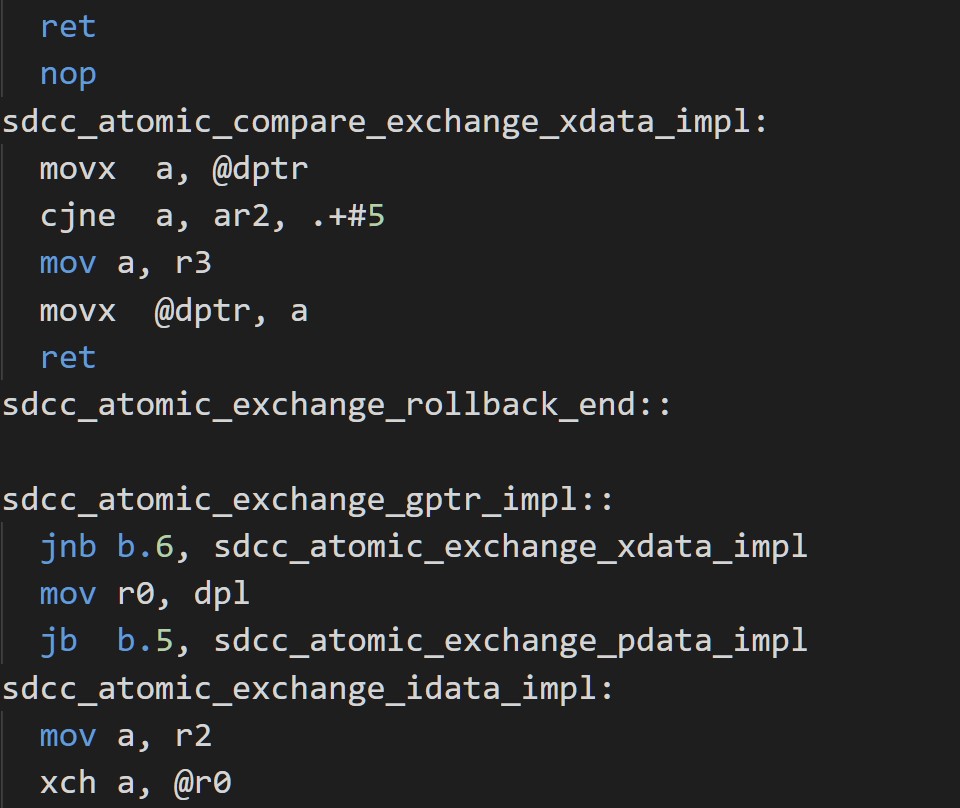The image size is (960, 808).
Task: Click the movx a, @dptr line
Action: click(x=174, y=169)
